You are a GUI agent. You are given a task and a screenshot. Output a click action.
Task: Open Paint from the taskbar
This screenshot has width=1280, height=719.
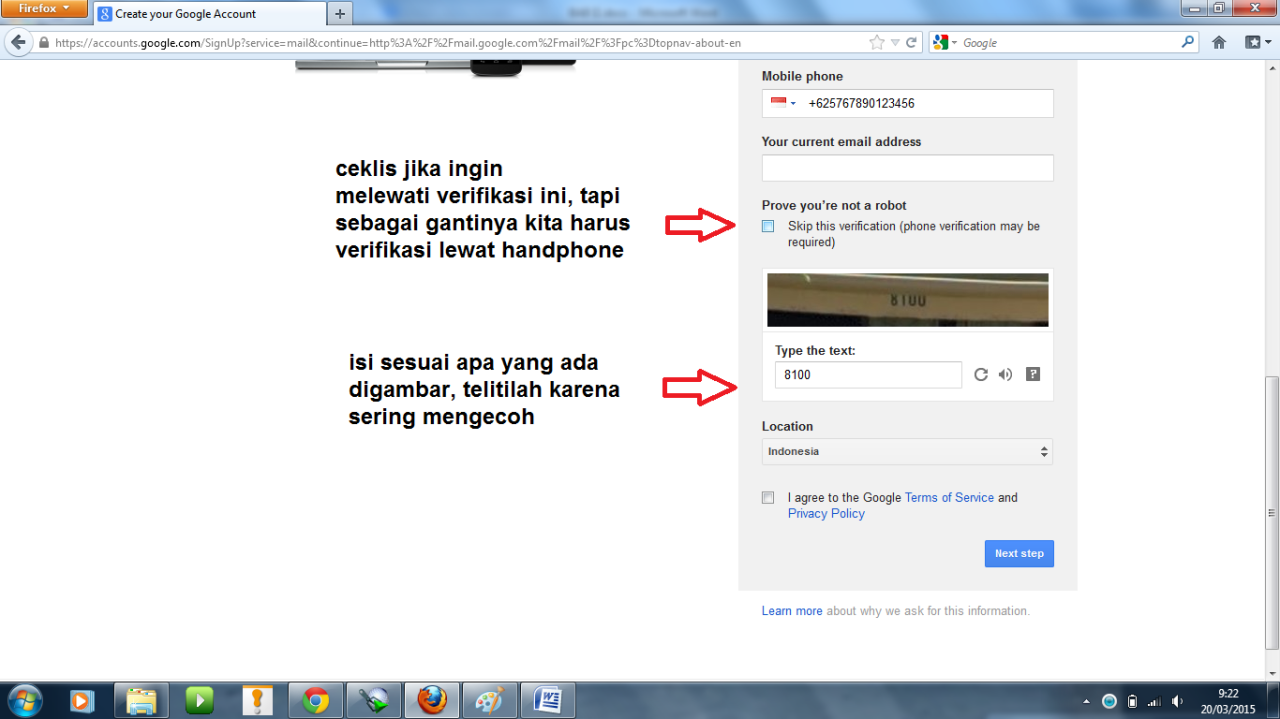point(490,700)
